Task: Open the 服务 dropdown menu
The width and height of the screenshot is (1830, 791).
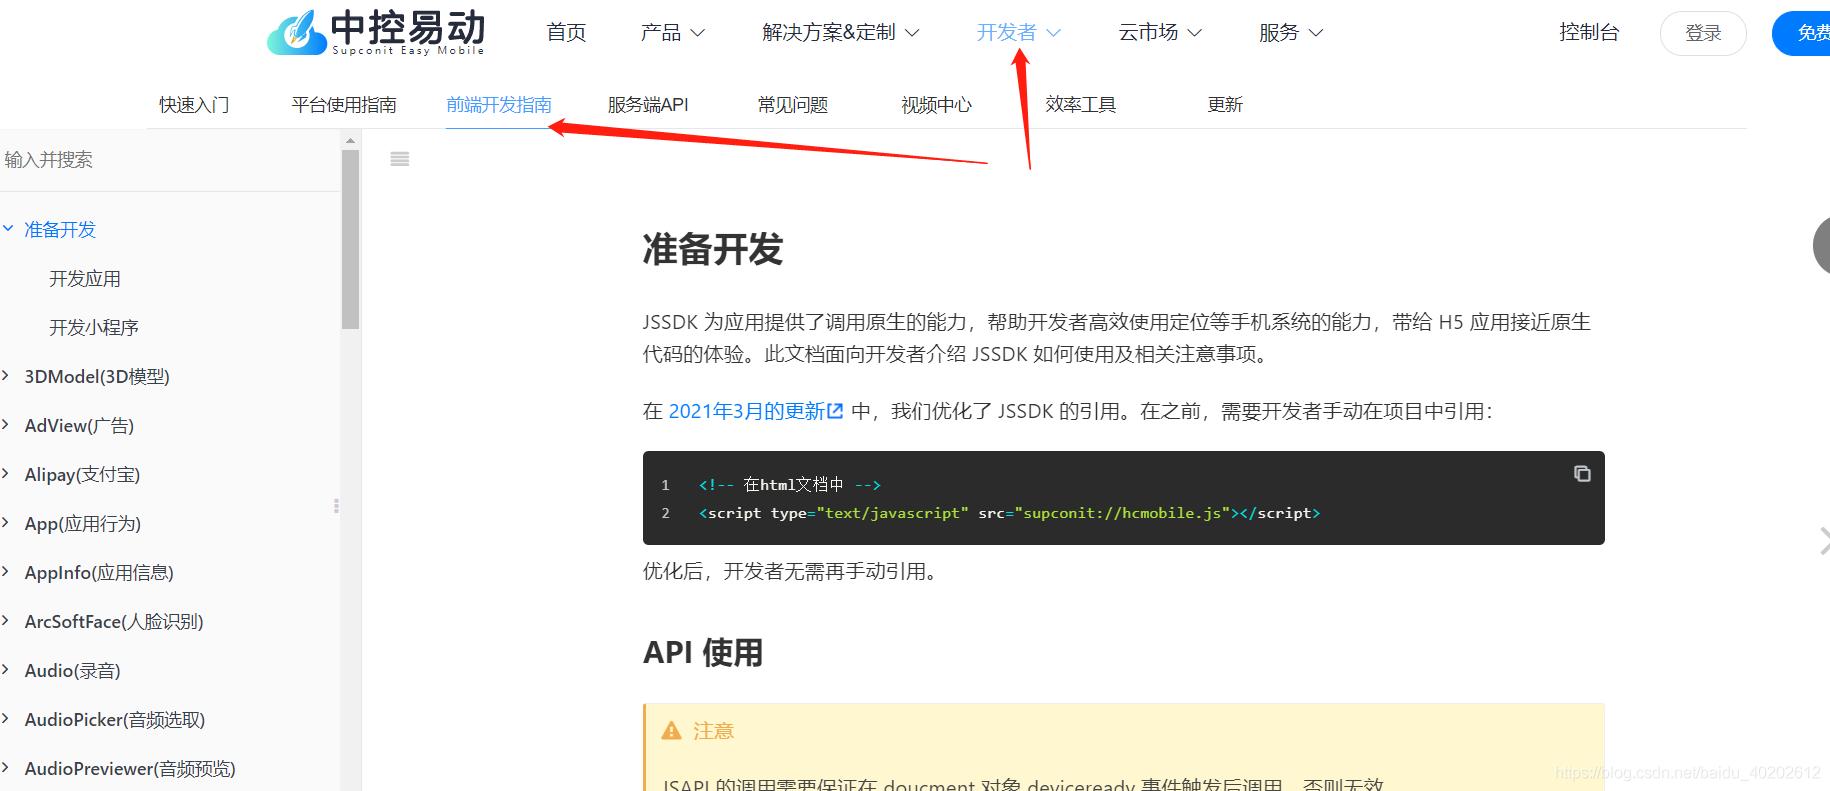Action: point(1291,33)
